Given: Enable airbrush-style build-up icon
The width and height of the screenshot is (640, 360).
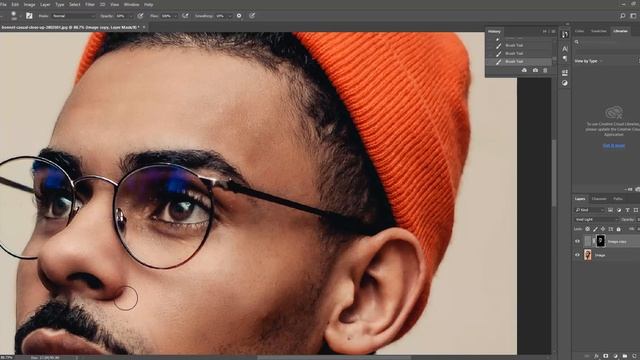Looking at the screenshot, I should 185,16.
